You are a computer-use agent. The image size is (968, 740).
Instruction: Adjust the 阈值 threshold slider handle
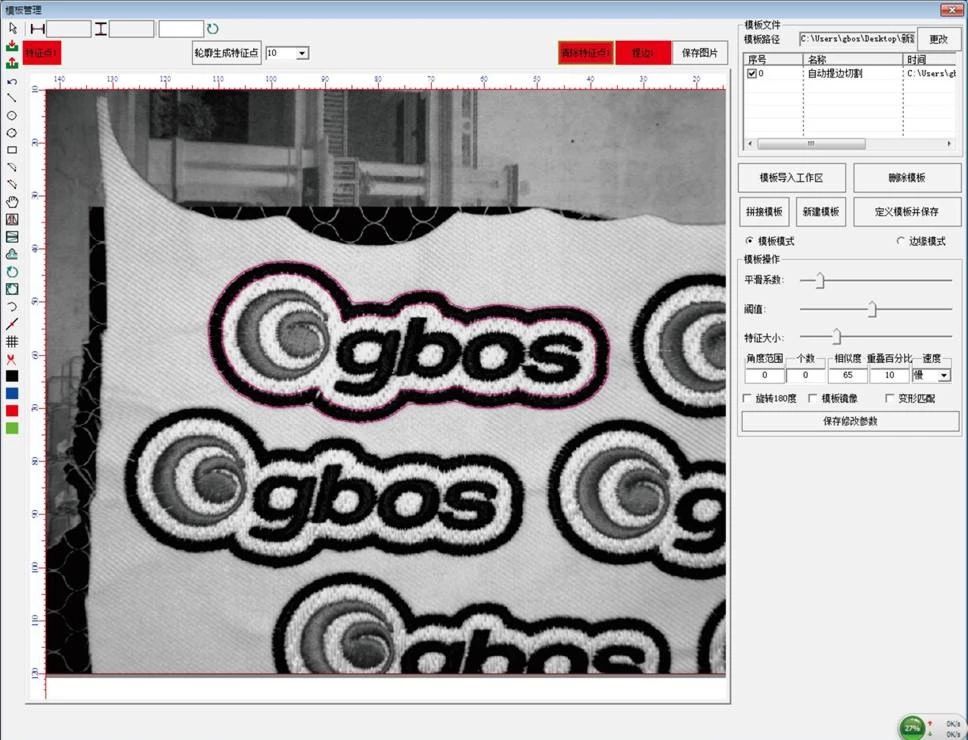[872, 309]
